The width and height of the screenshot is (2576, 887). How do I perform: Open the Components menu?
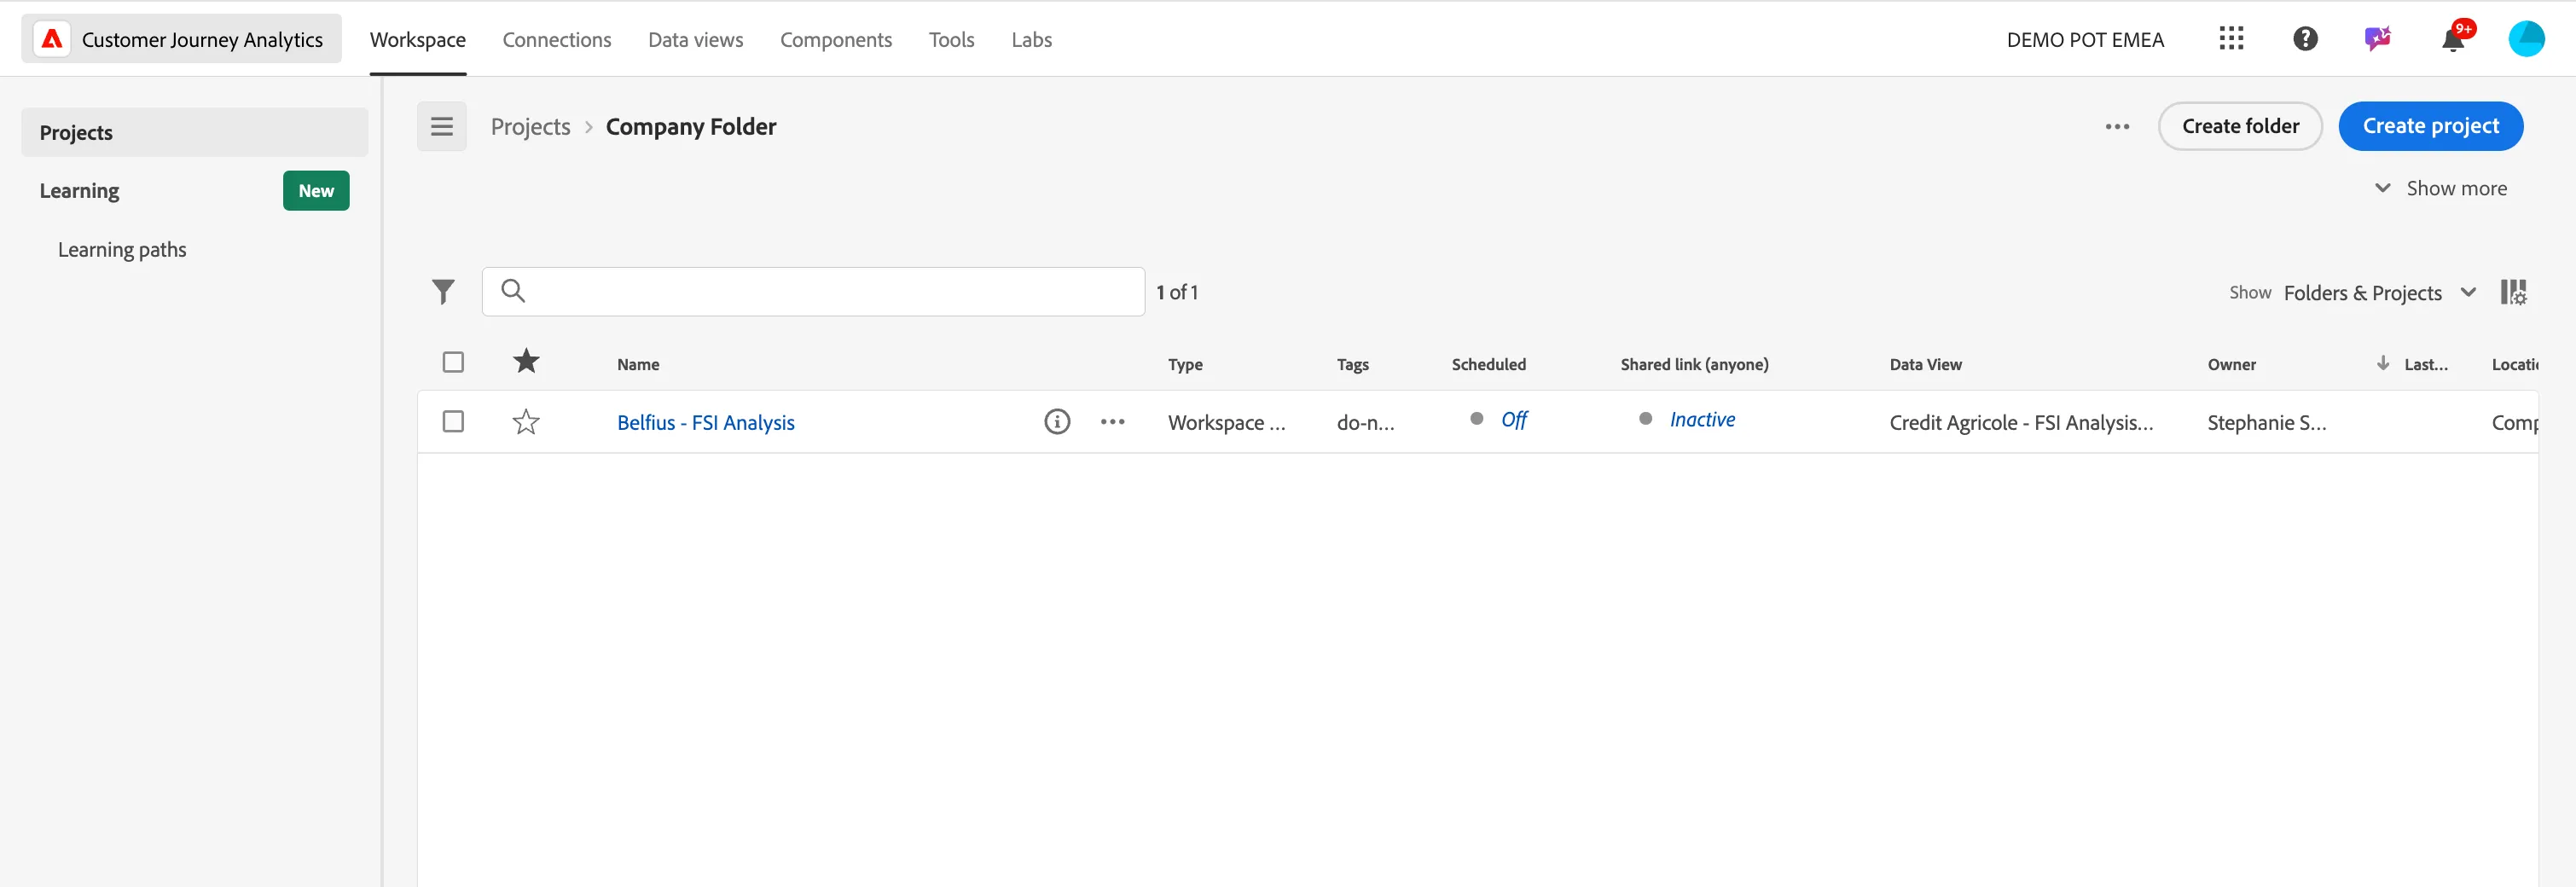pyautogui.click(x=836, y=40)
